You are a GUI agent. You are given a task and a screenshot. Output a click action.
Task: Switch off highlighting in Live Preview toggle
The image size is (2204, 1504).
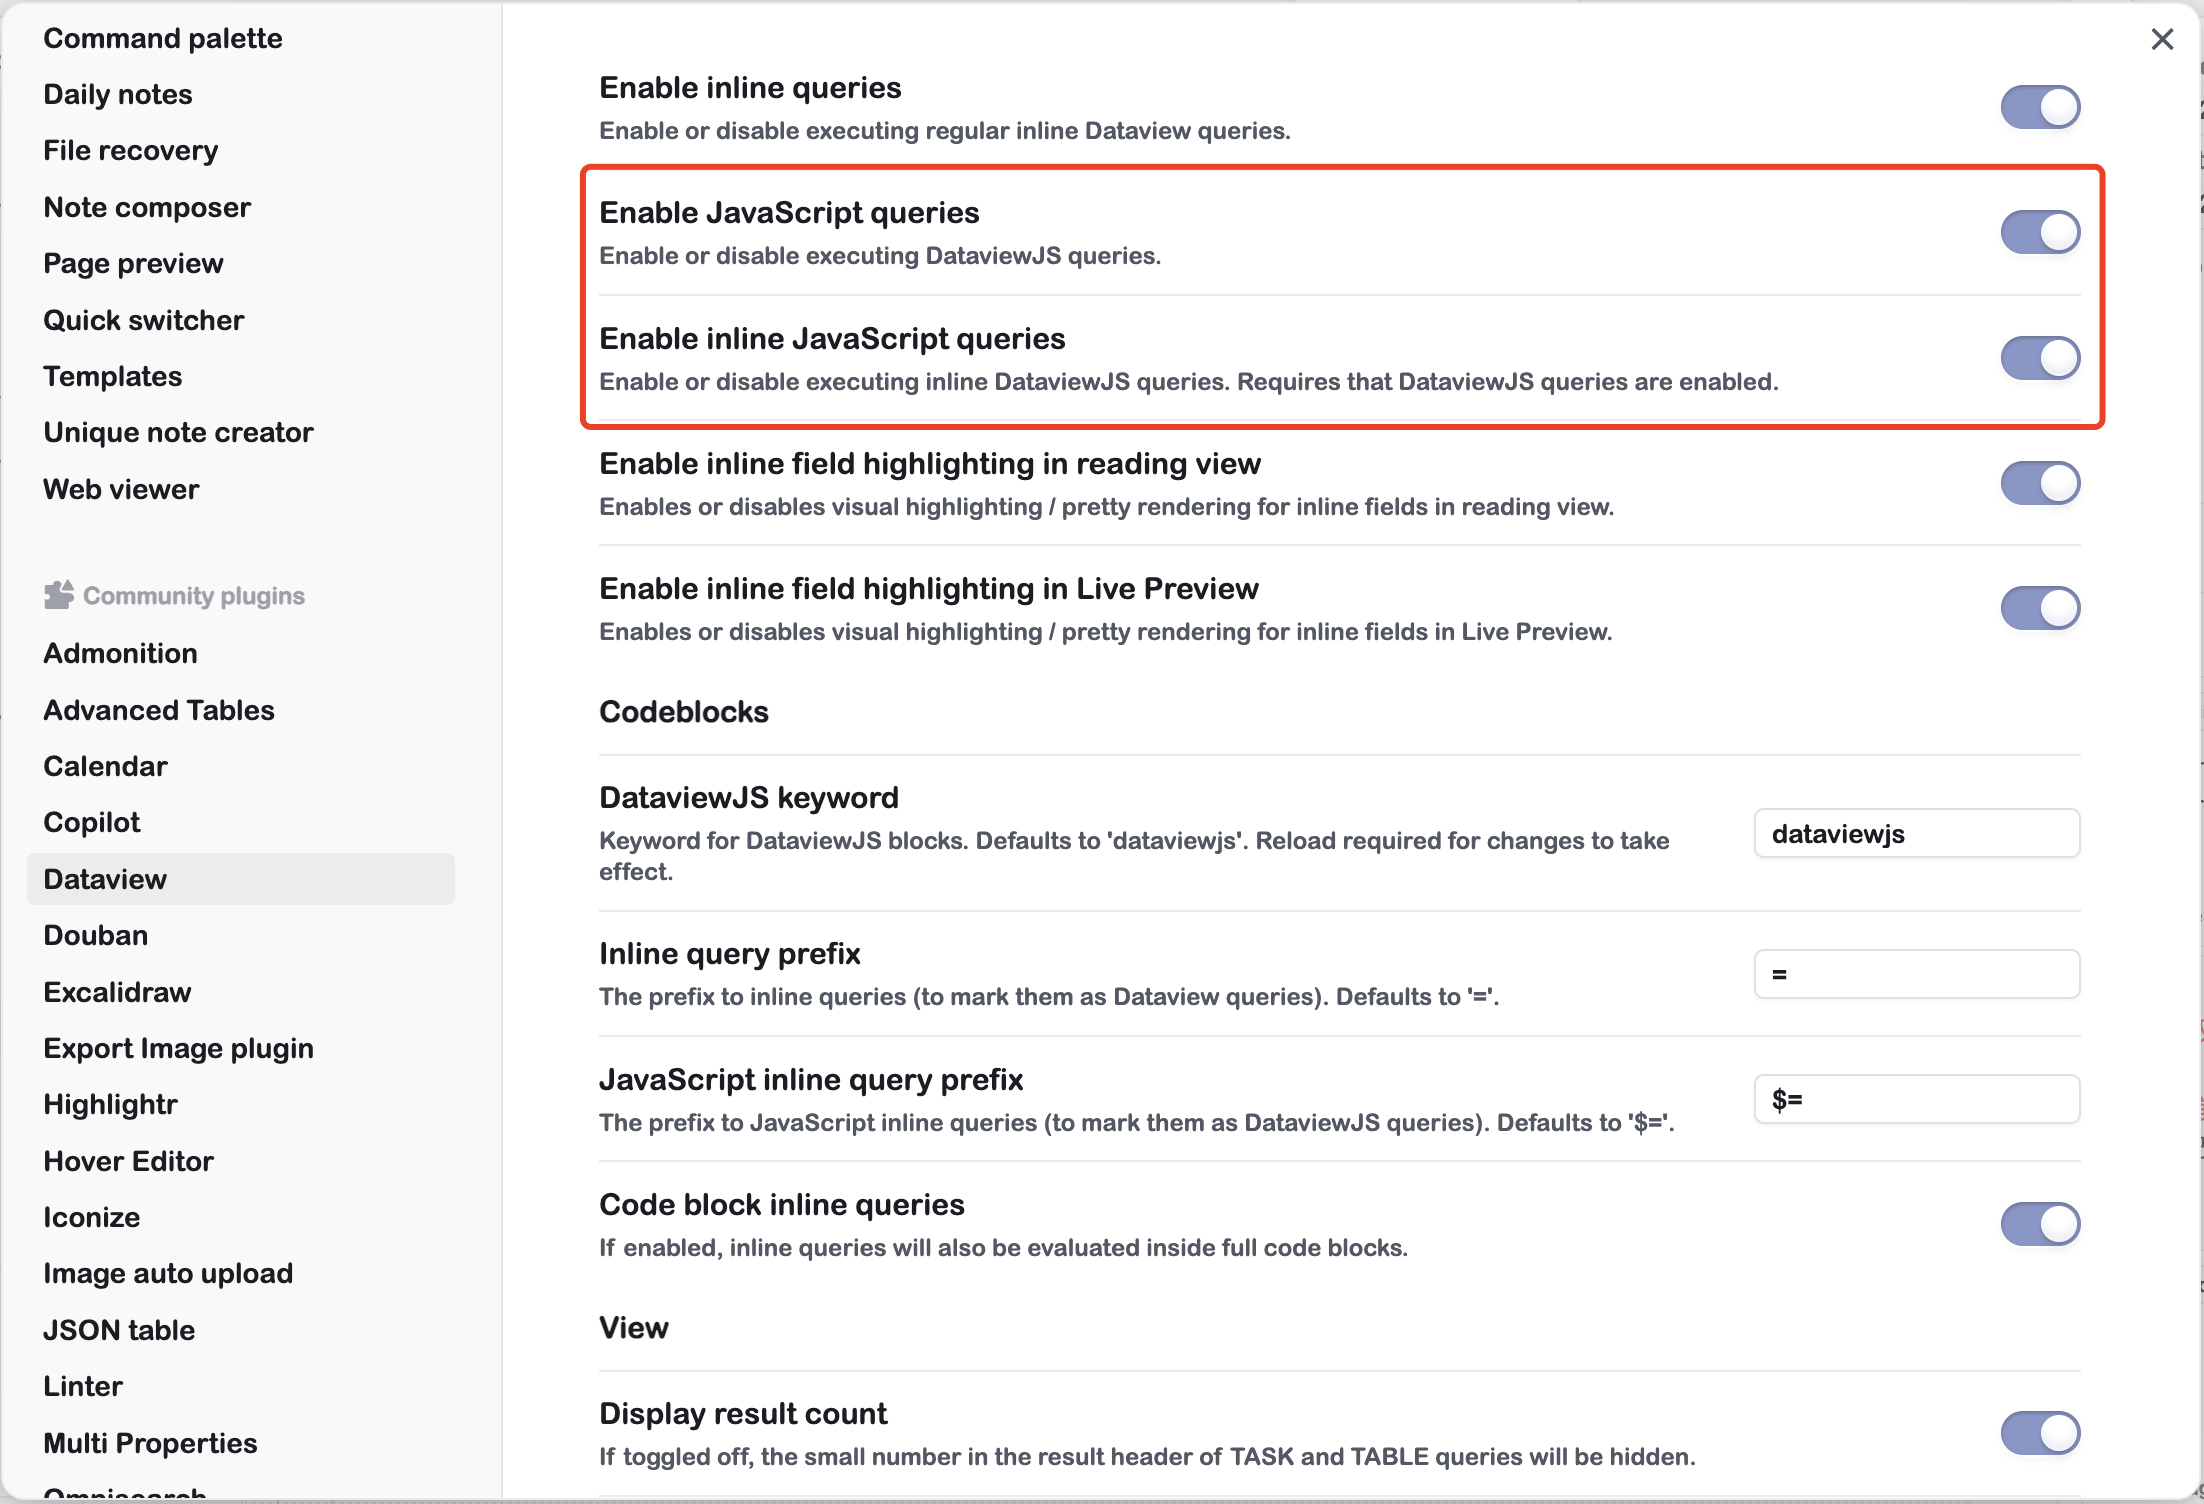click(x=2040, y=608)
